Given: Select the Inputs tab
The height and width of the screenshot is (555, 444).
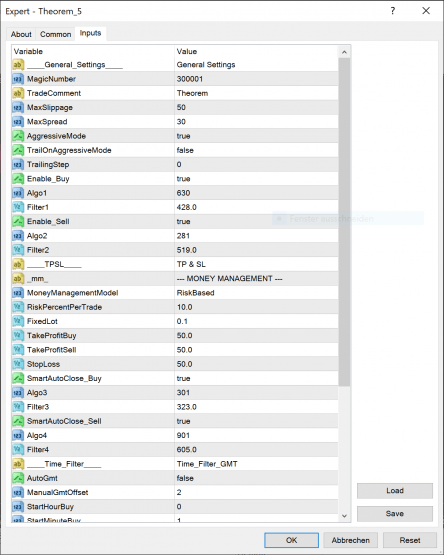Looking at the screenshot, I should tap(90, 33).
